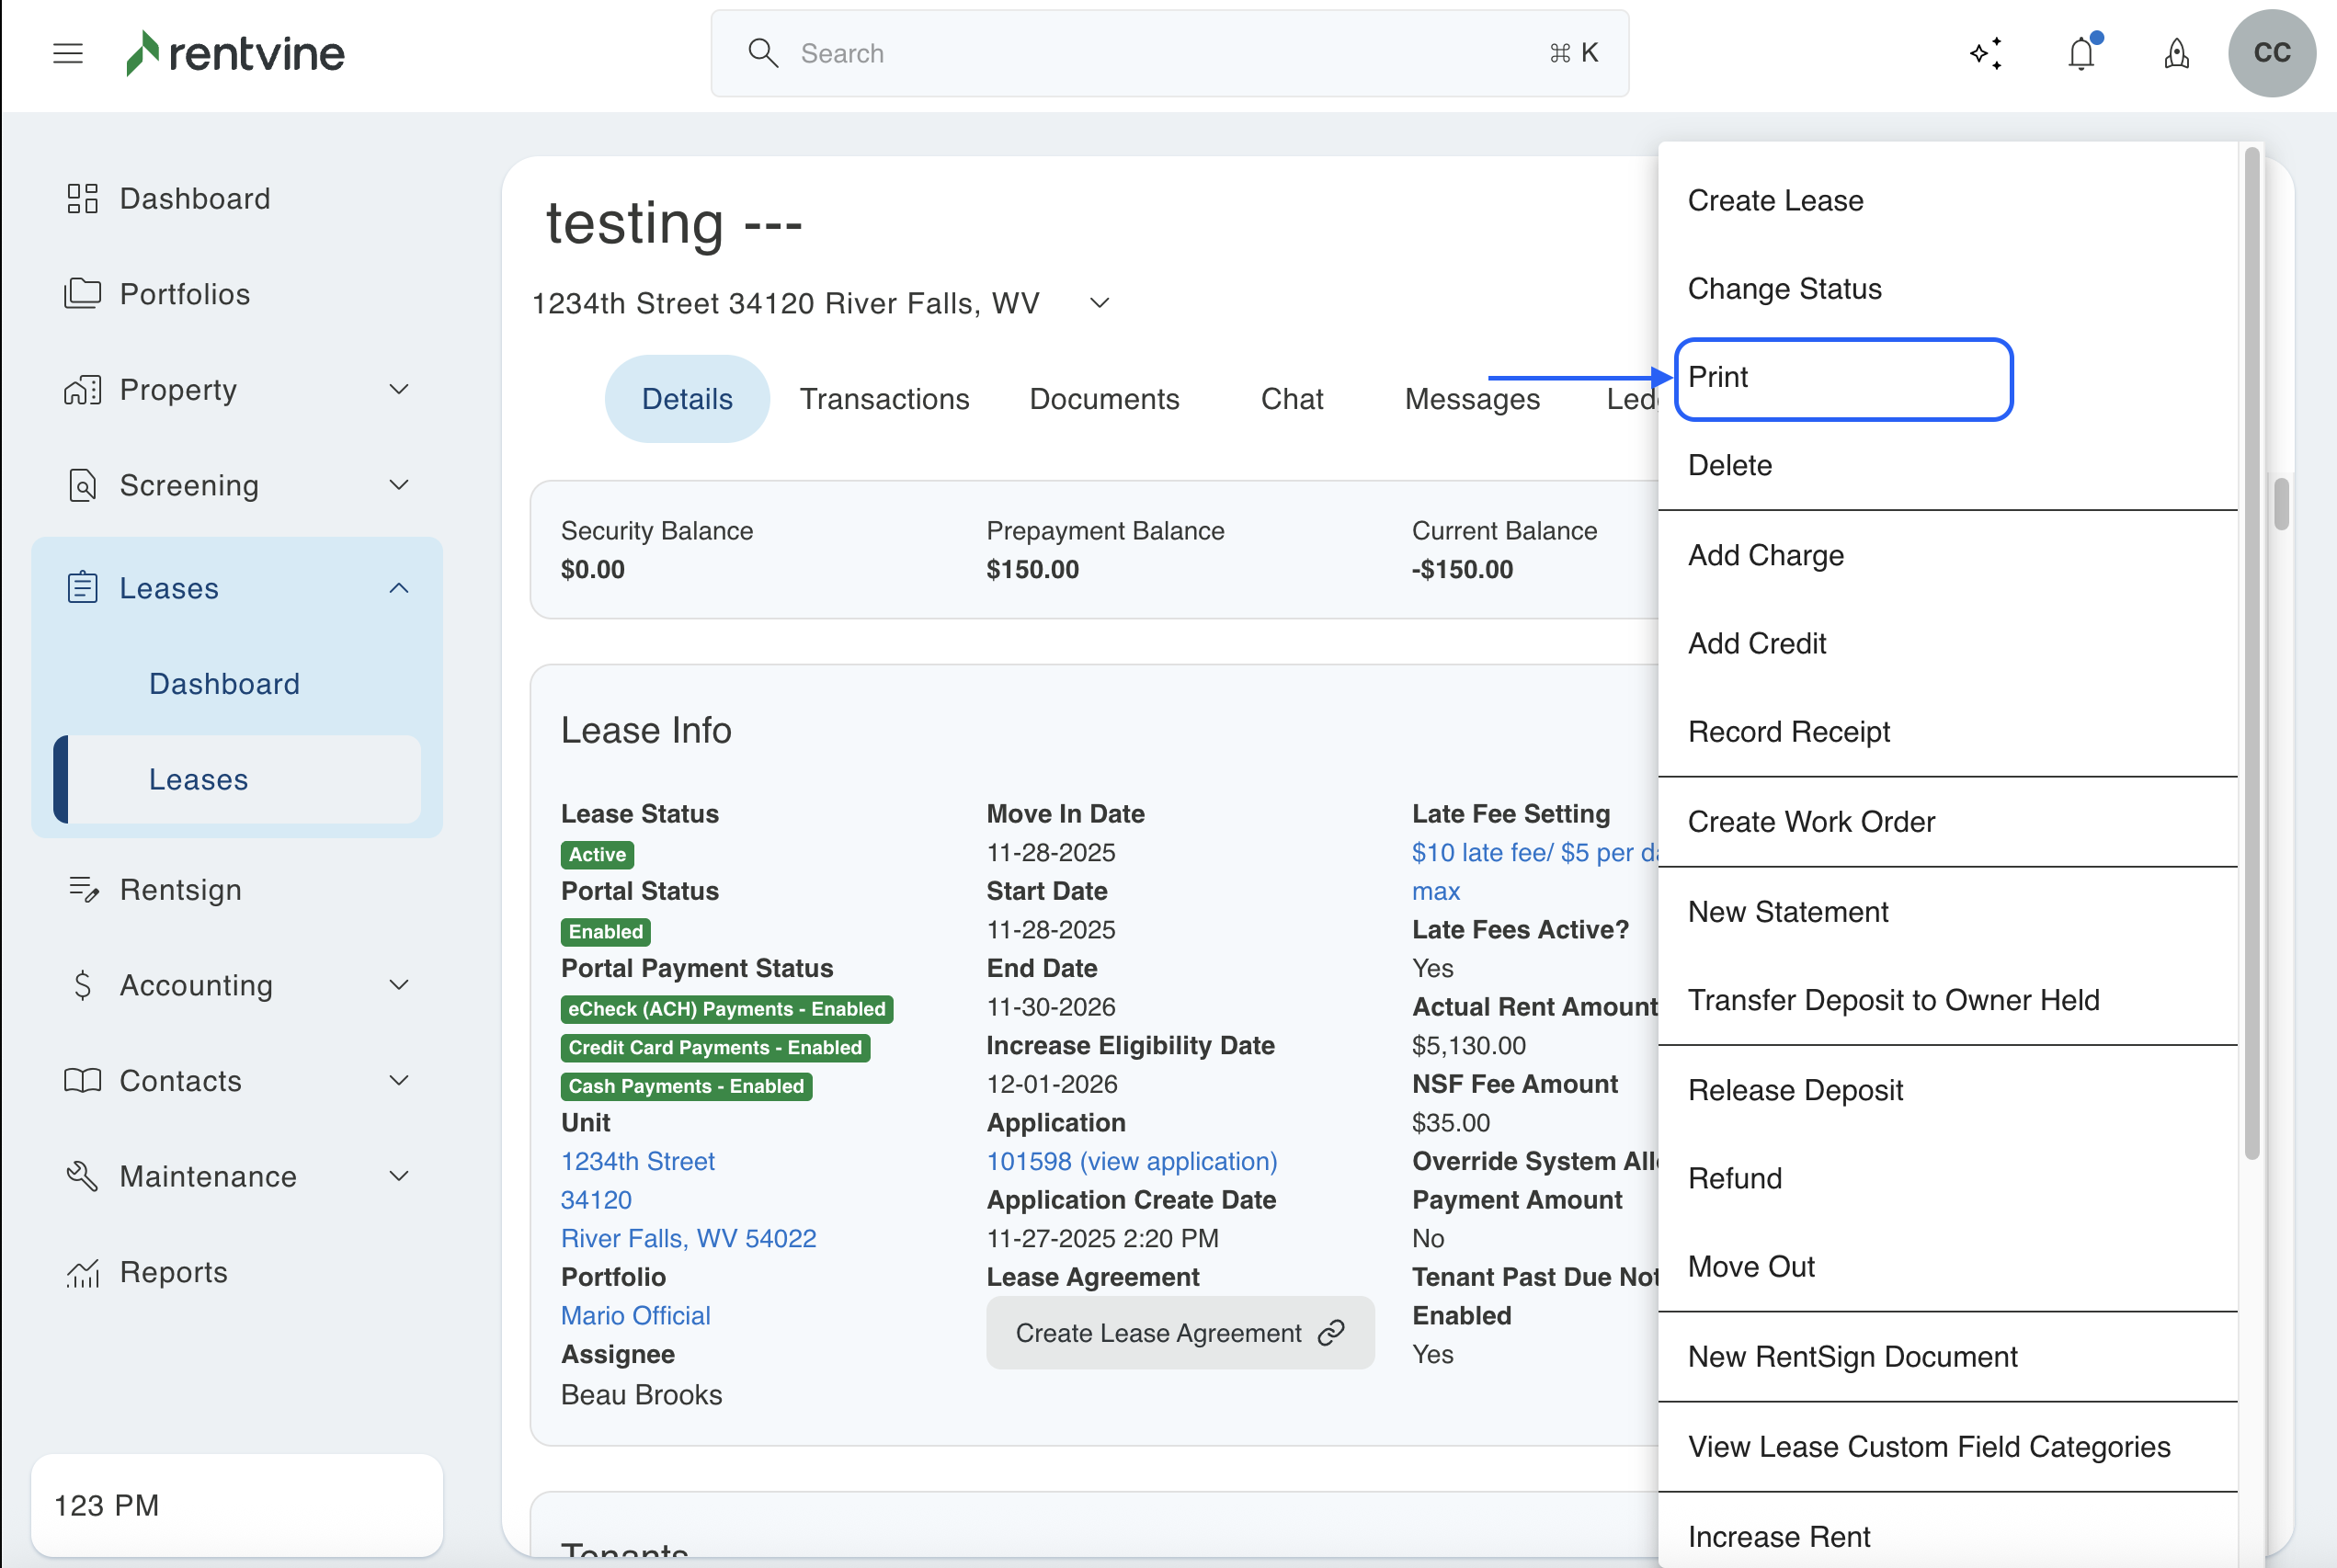Open the notifications bell
Image resolution: width=2337 pixels, height=1568 pixels.
pyautogui.click(x=2082, y=53)
